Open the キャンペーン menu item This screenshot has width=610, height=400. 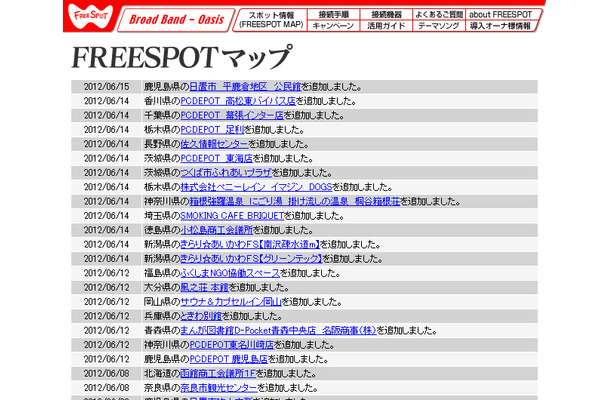point(333,26)
